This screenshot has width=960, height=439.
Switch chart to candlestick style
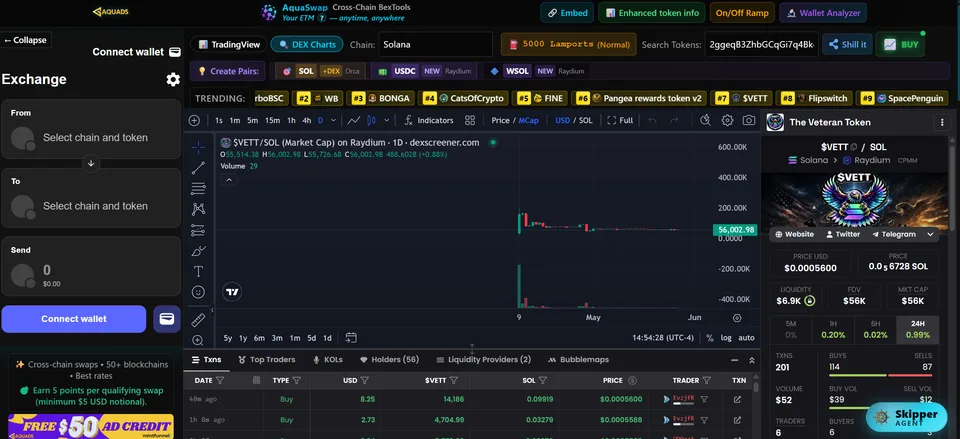pos(371,121)
